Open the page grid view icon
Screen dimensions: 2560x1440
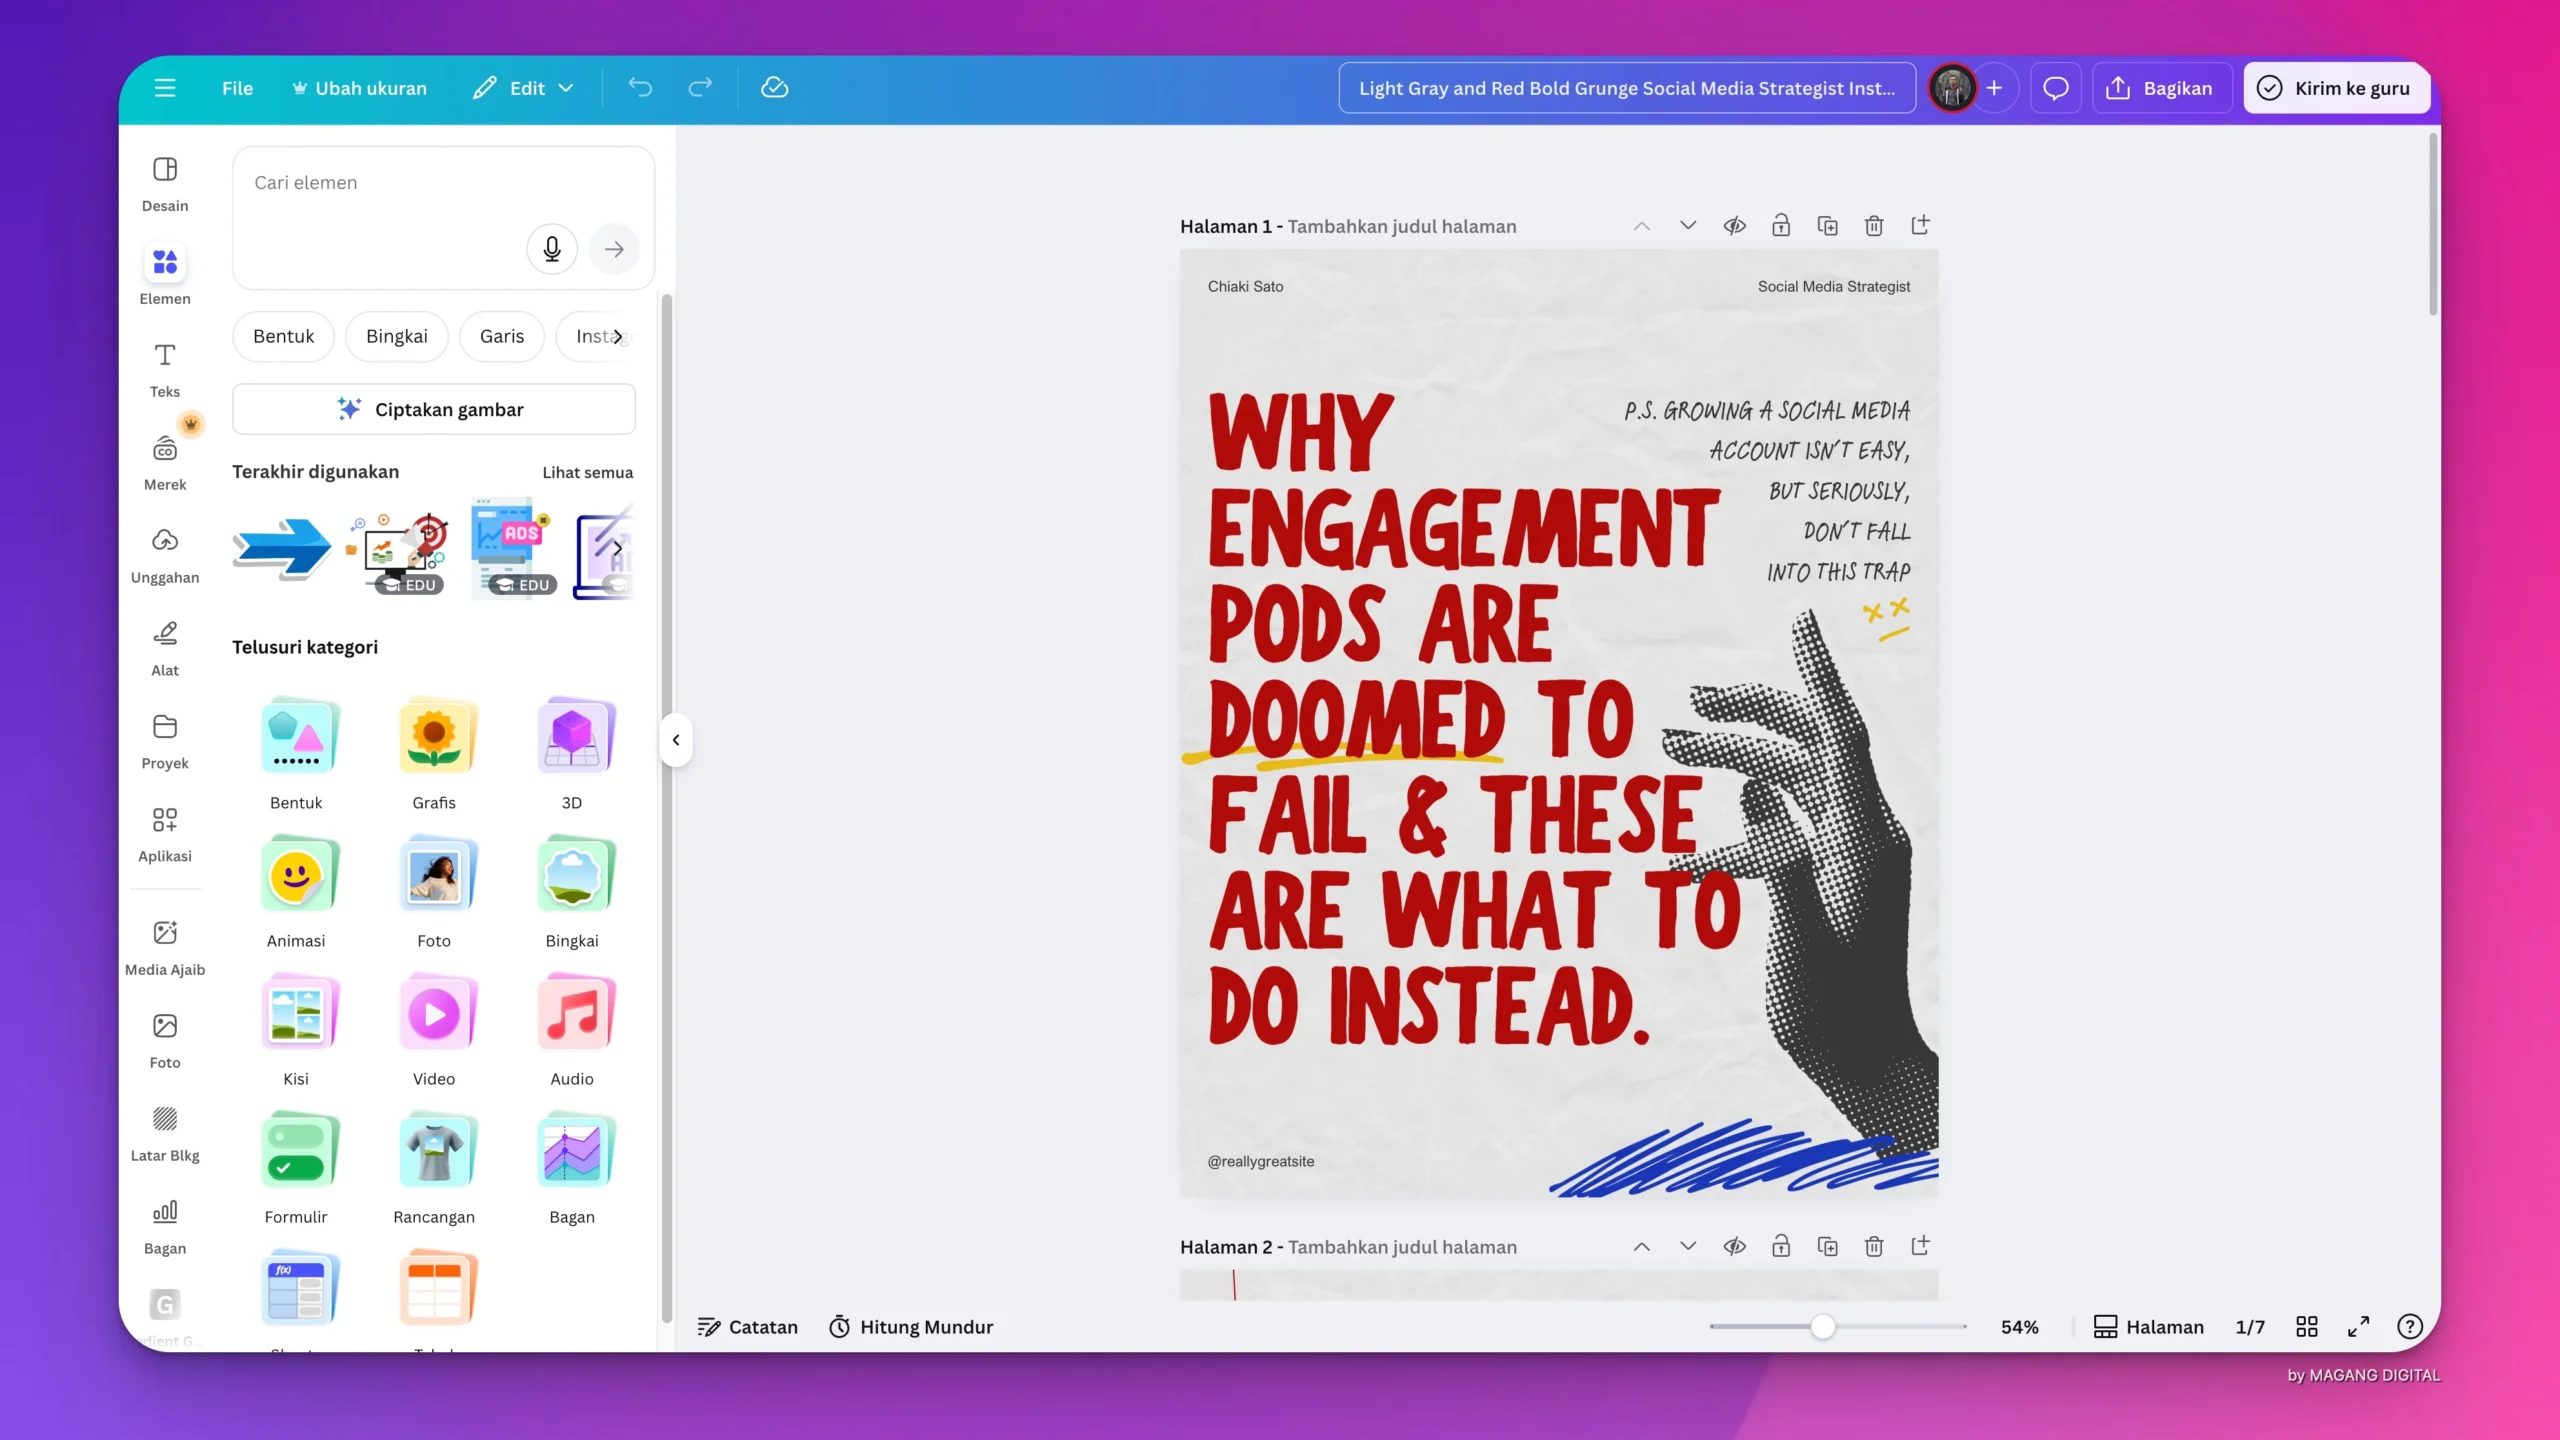pyautogui.click(x=2306, y=1326)
